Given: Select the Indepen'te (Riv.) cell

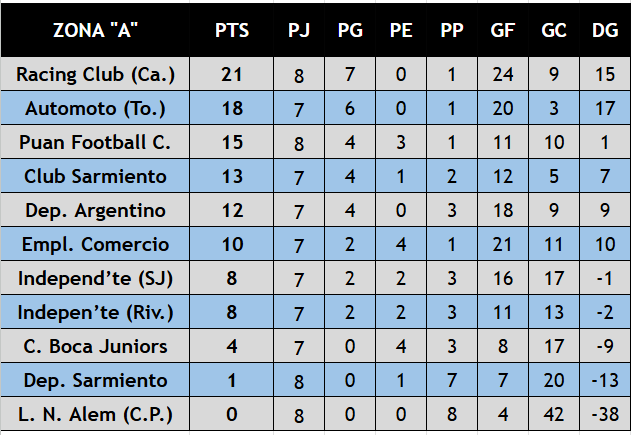Looking at the screenshot, I should (95, 312).
